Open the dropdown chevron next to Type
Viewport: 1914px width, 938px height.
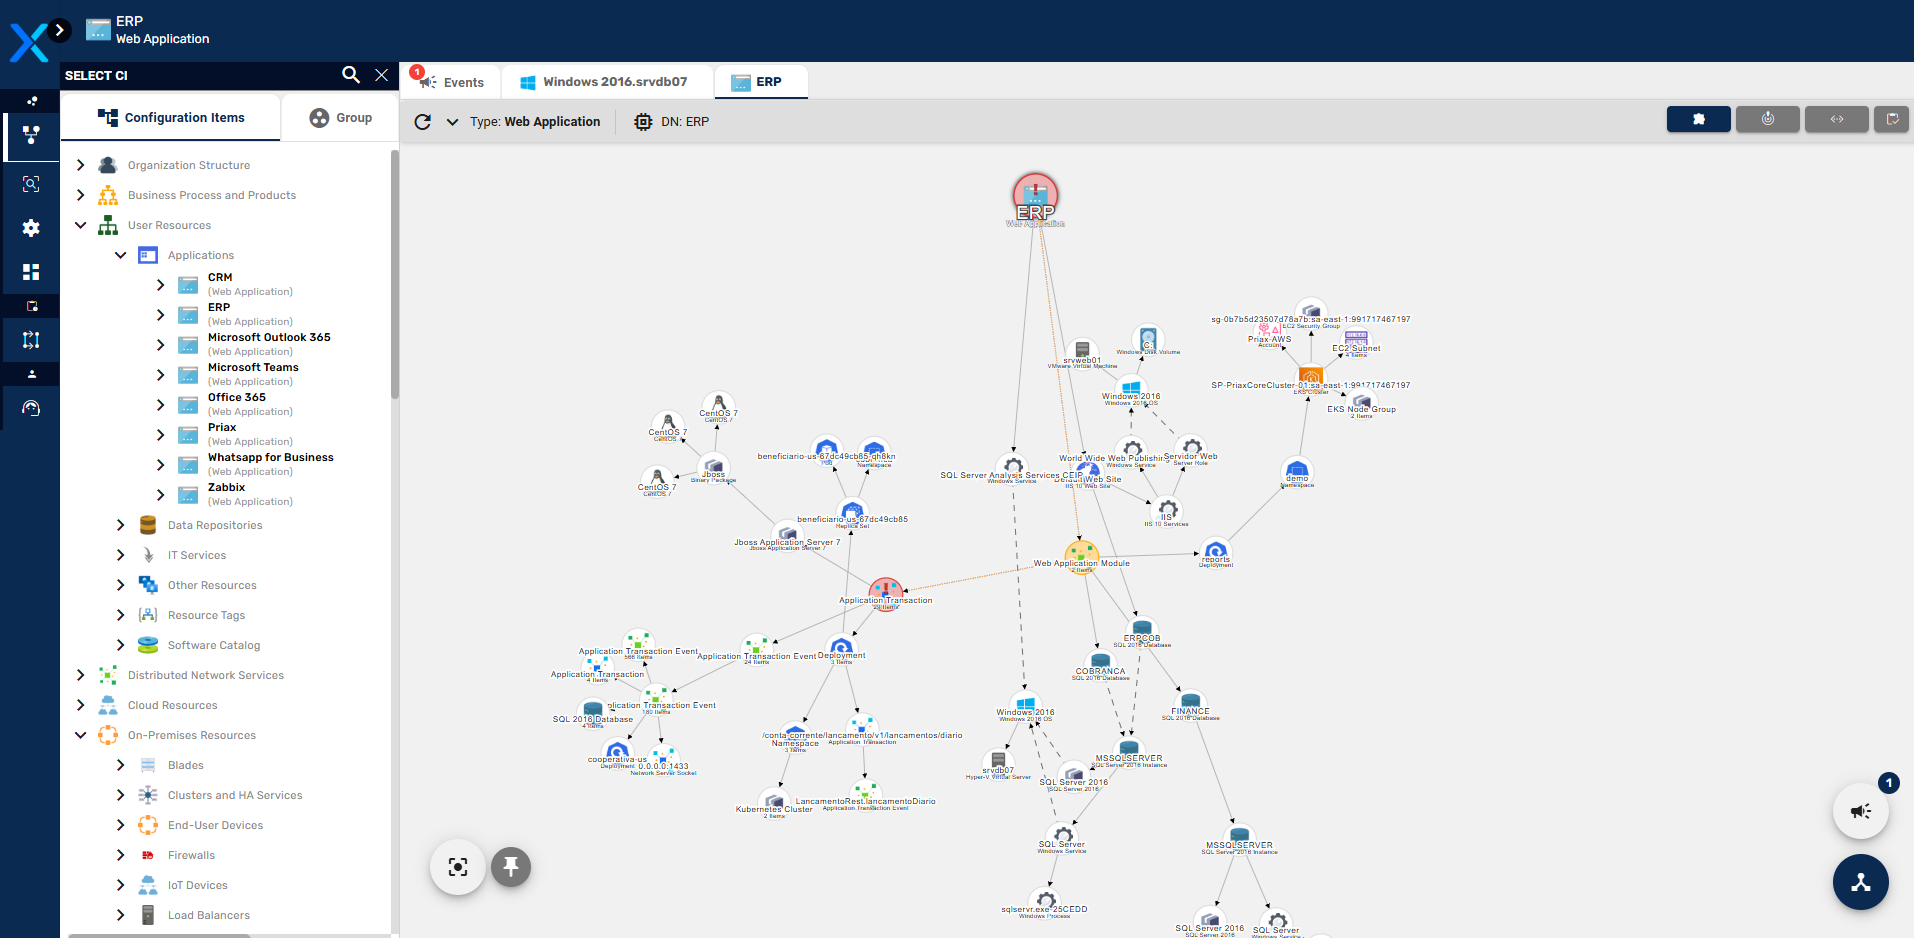[452, 122]
